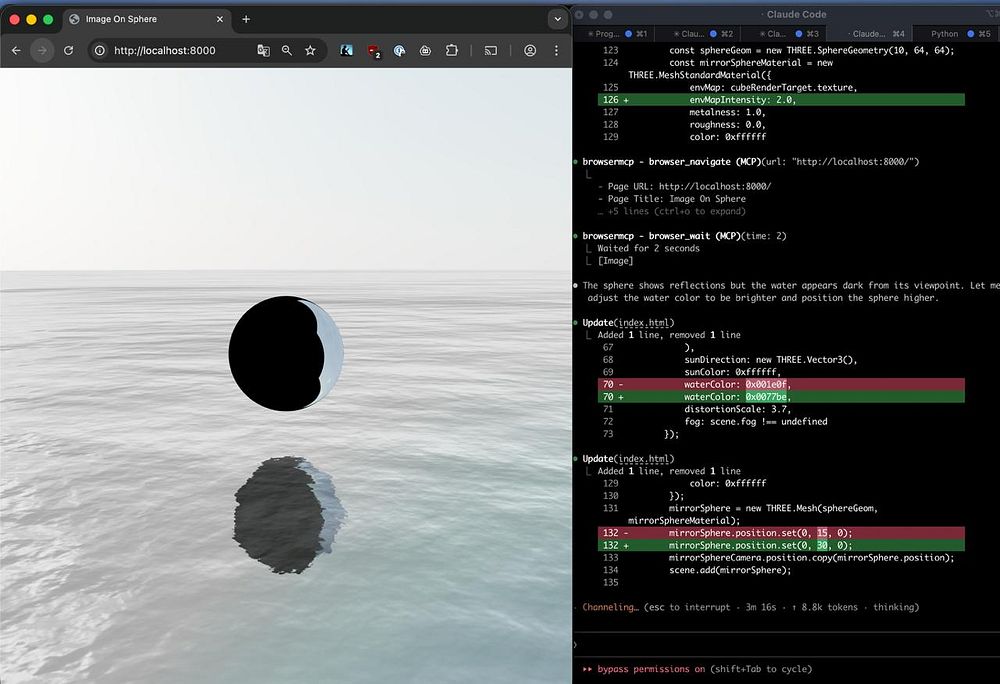Click the translate page icon
The width and height of the screenshot is (1000, 684).
tap(263, 50)
